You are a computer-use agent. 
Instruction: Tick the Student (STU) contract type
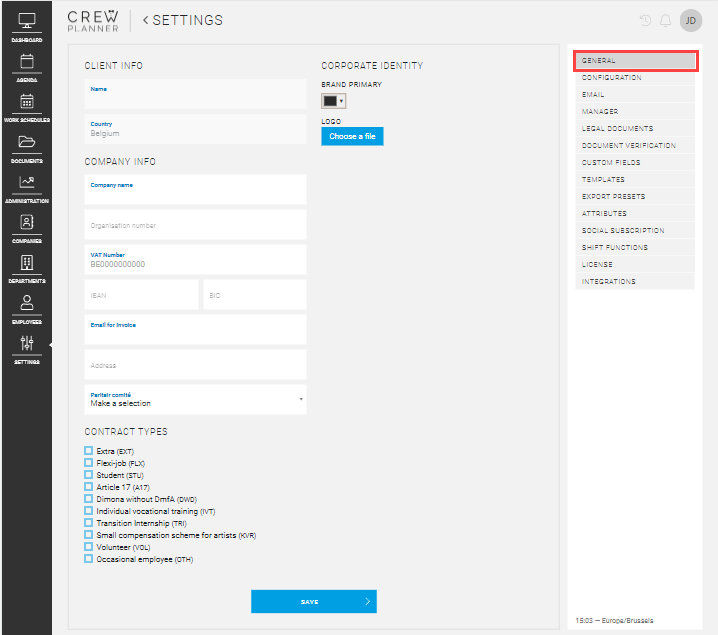pos(89,475)
